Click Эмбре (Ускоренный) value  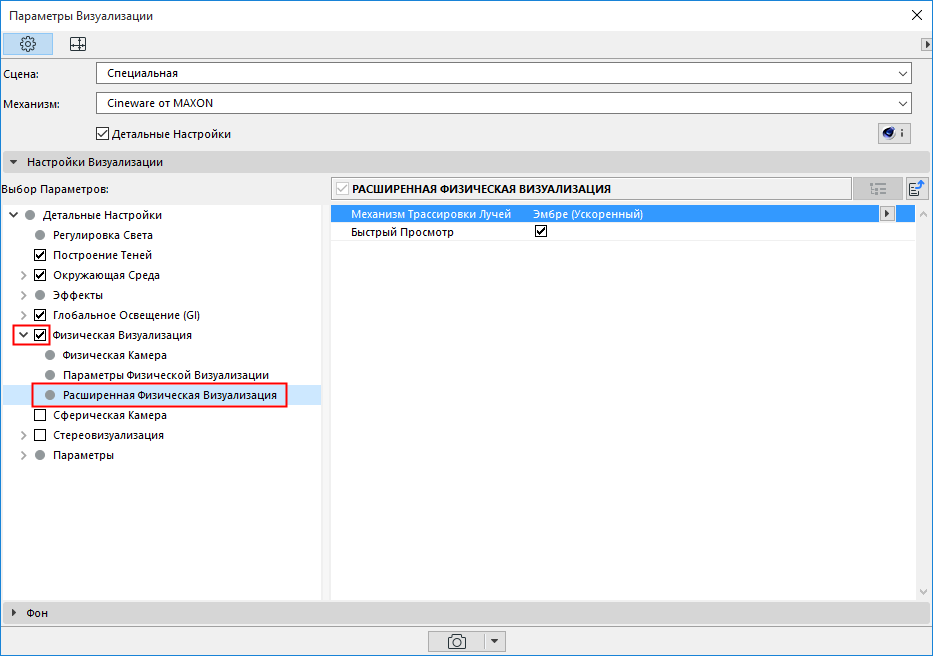point(588,214)
